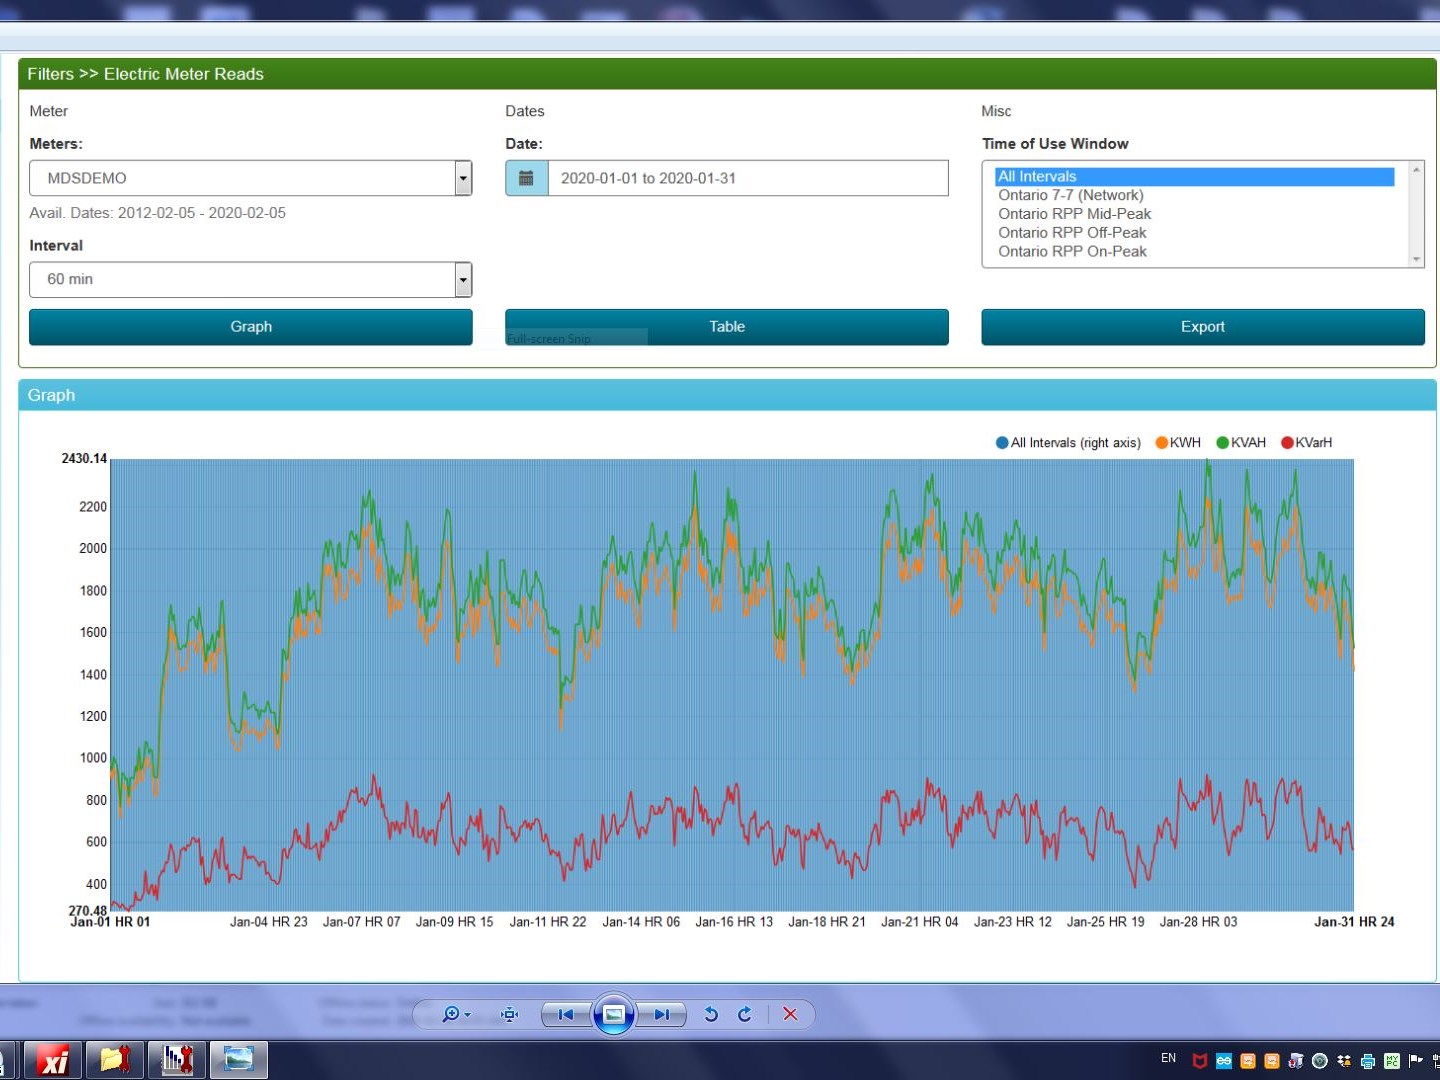
Task: Click the second orange tray icon
Action: point(1272,1061)
